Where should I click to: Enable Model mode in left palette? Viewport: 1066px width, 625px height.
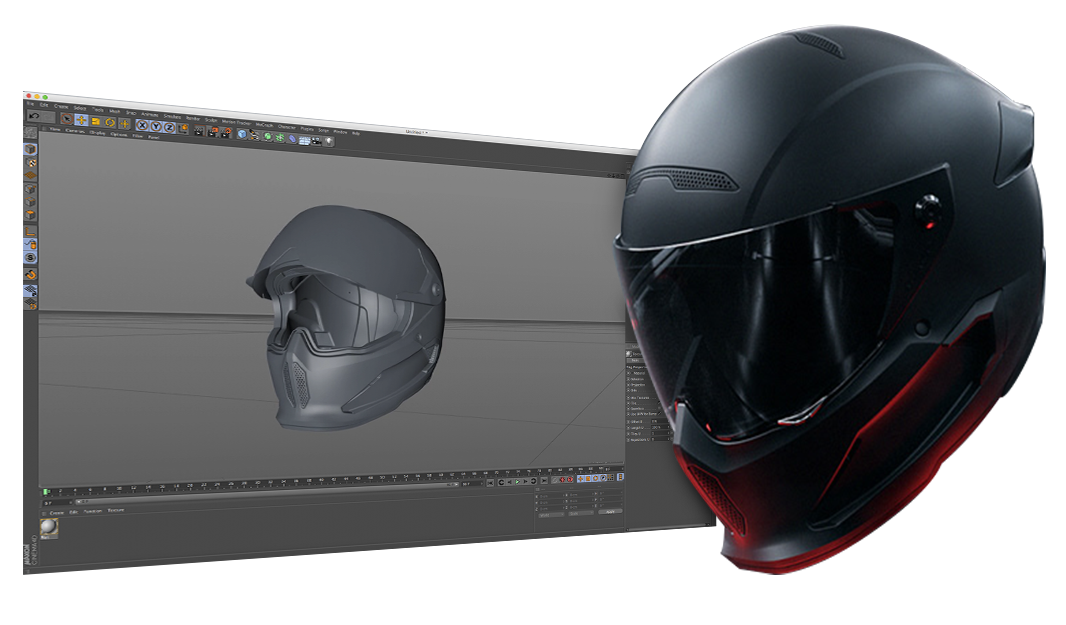click(30, 149)
